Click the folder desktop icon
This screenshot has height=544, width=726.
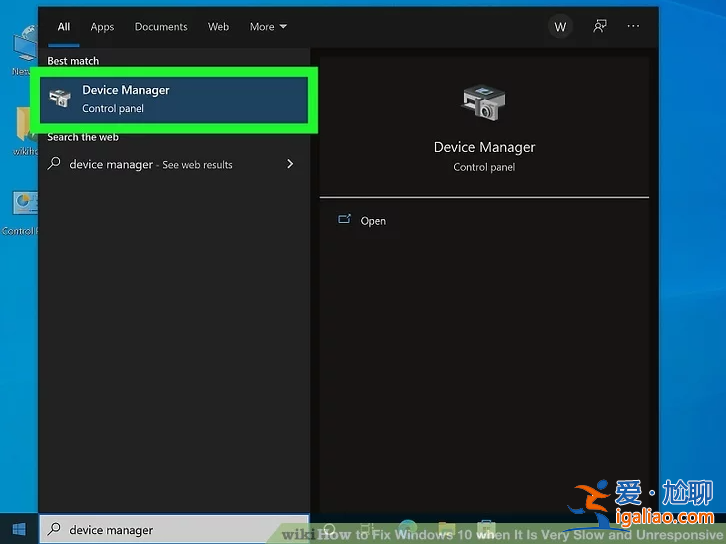26,131
